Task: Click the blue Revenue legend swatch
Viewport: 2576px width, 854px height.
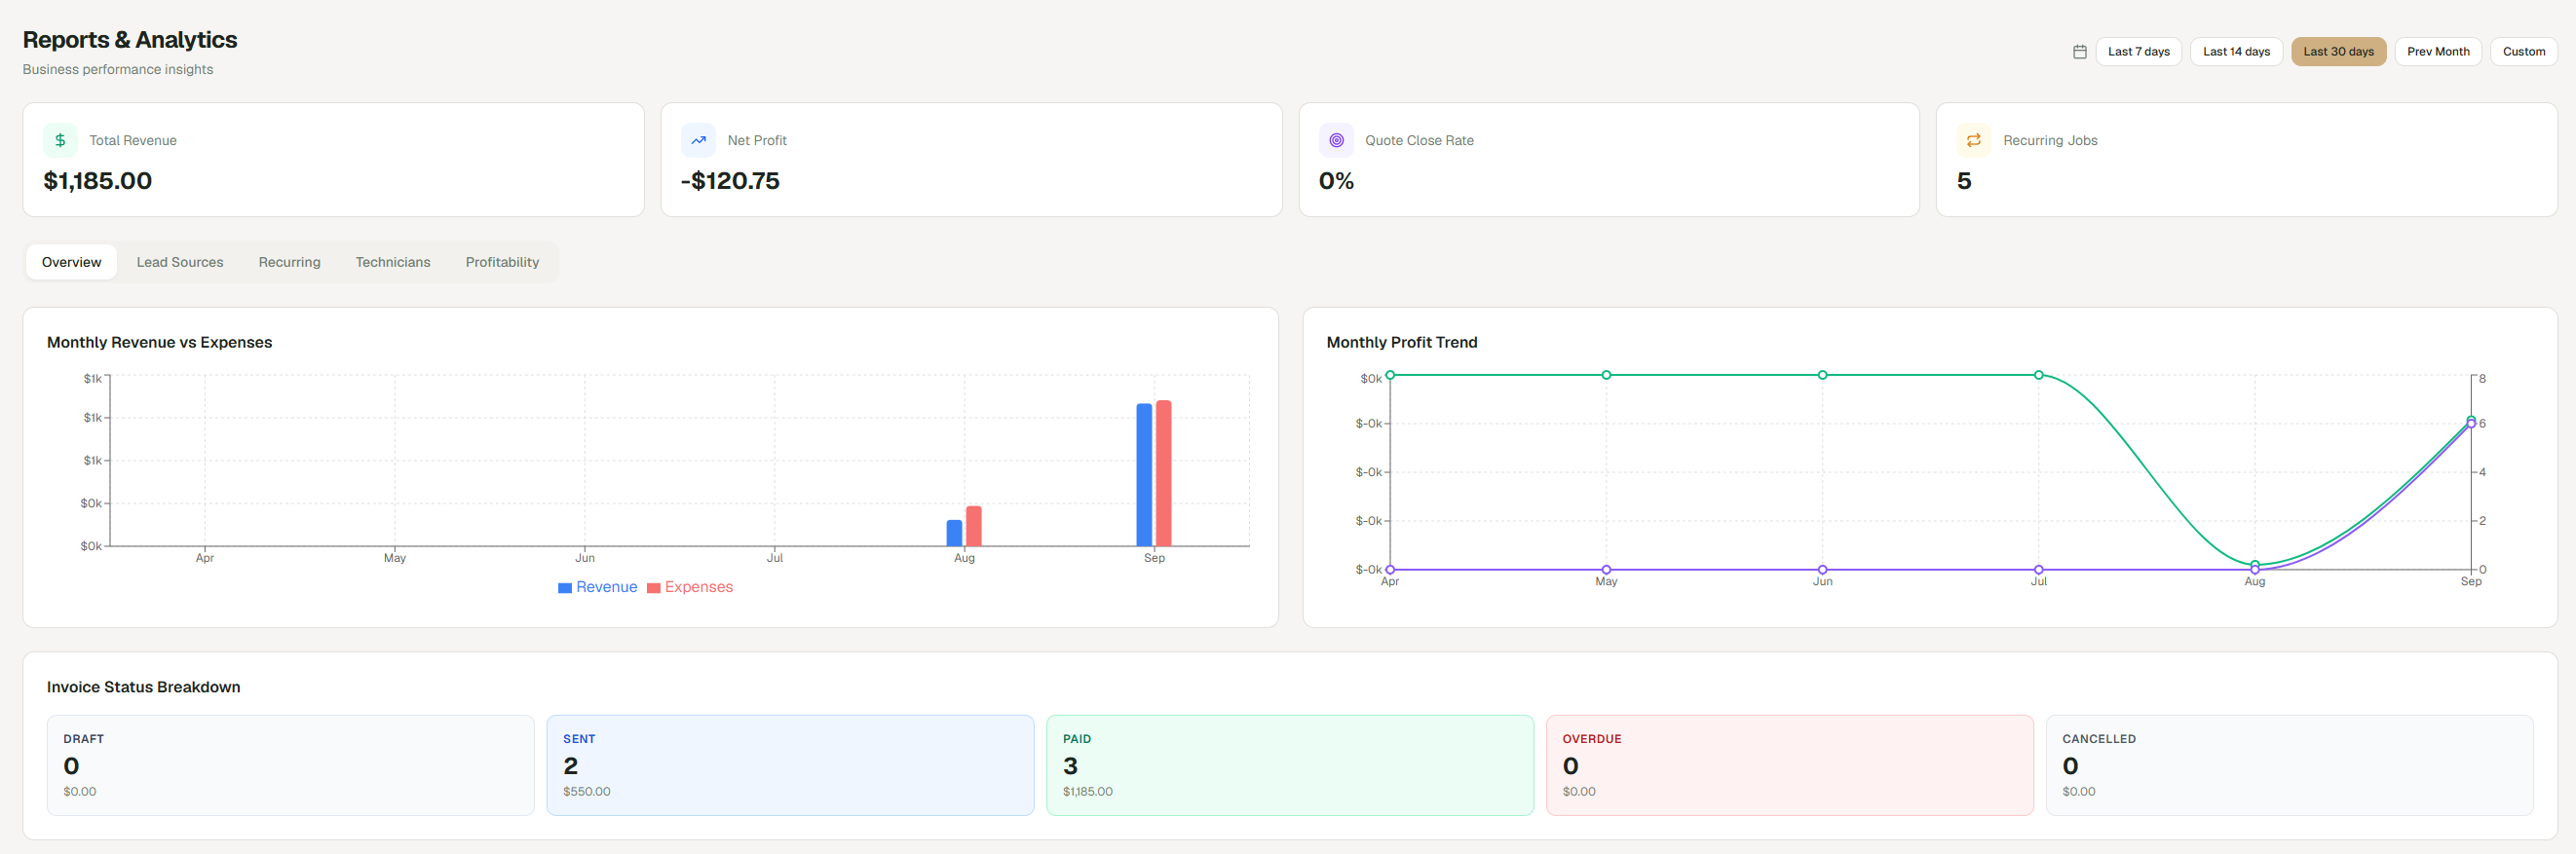Action: tap(565, 588)
